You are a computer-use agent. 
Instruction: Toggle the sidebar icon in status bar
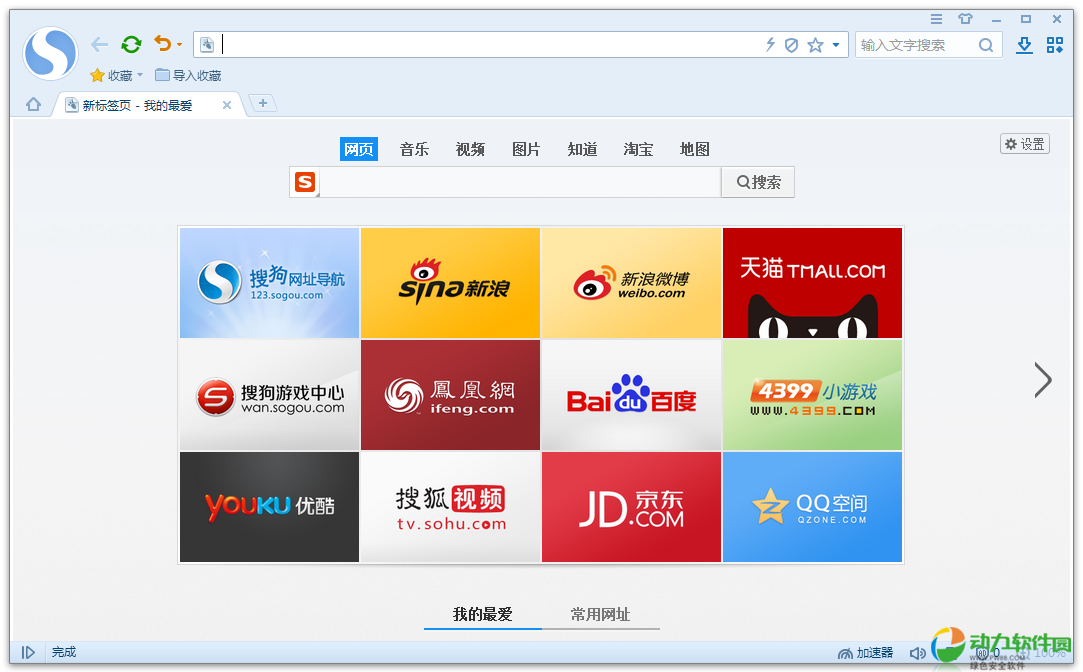28,652
